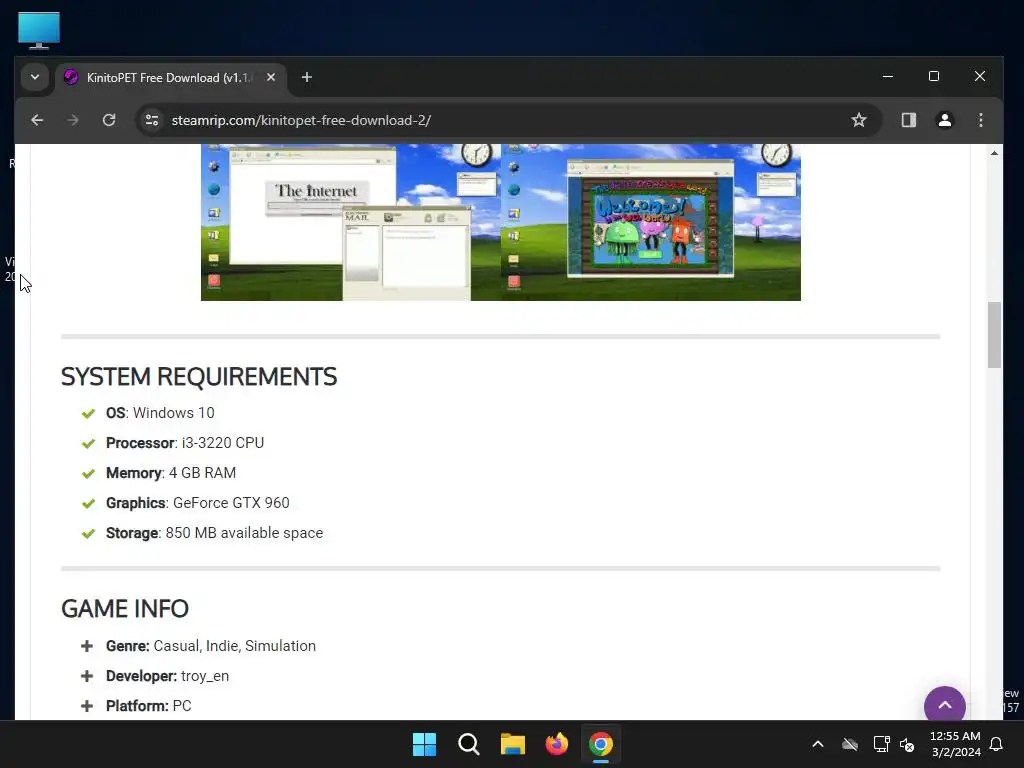Image resolution: width=1024 pixels, height=768 pixels.
Task: Close the KinitoPET Free Download tab
Action: point(271,77)
